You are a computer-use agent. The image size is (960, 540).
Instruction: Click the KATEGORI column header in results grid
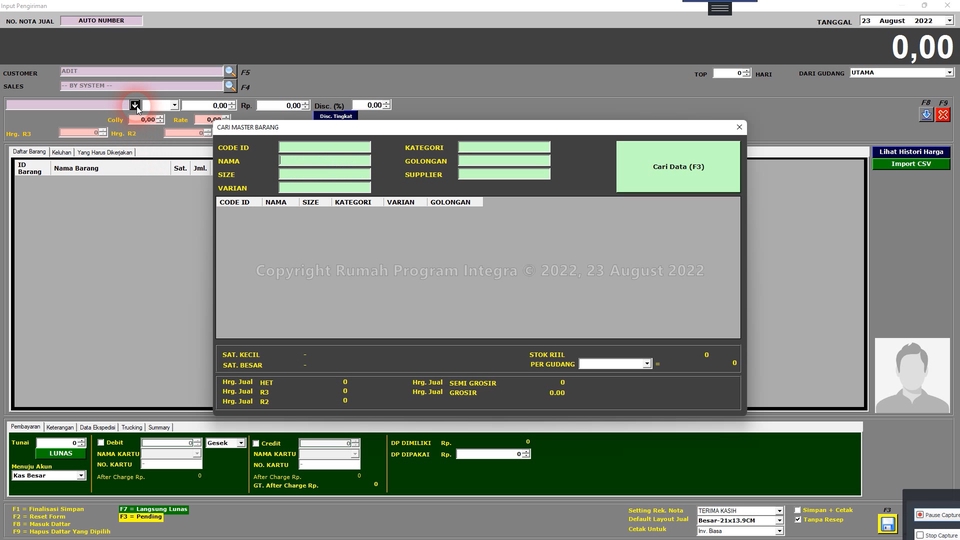[357, 202]
